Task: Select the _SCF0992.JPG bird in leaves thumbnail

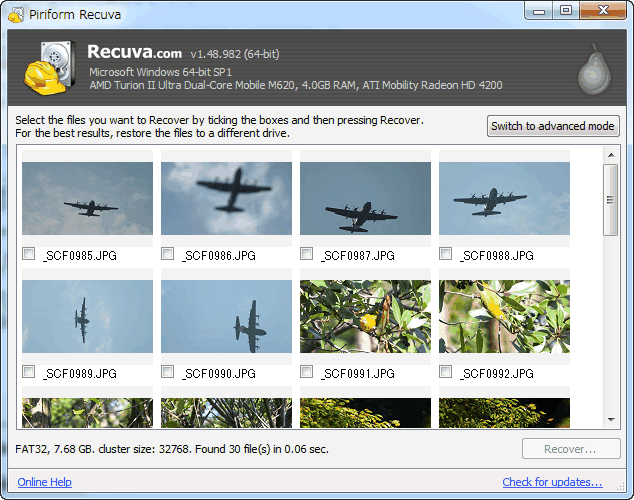Action: [505, 316]
